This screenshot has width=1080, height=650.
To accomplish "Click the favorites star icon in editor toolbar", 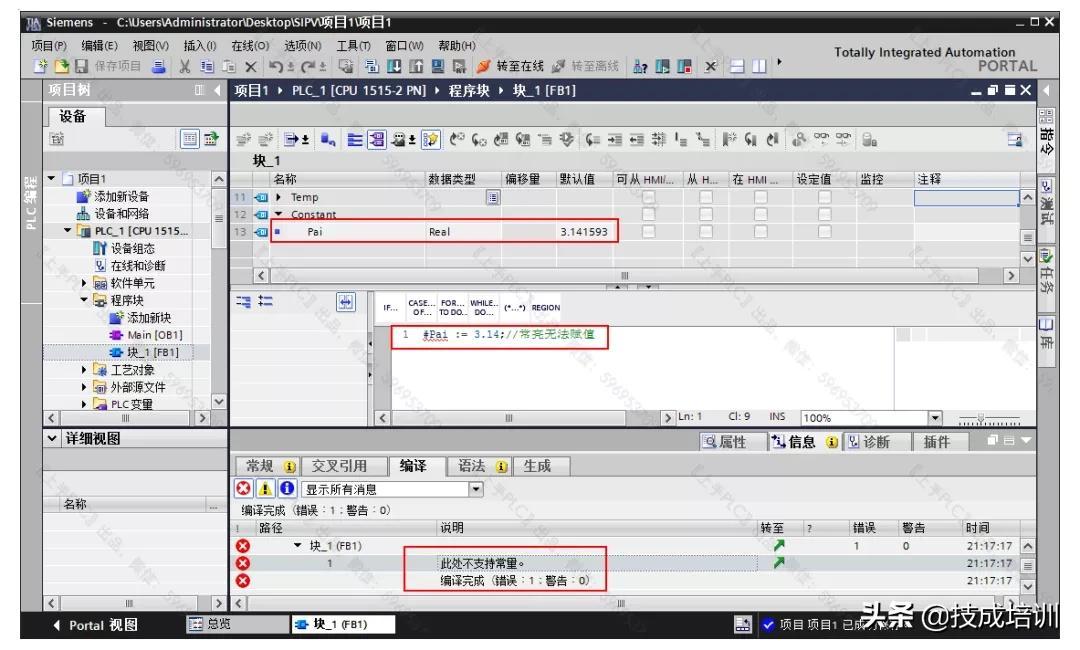I will pos(430,140).
